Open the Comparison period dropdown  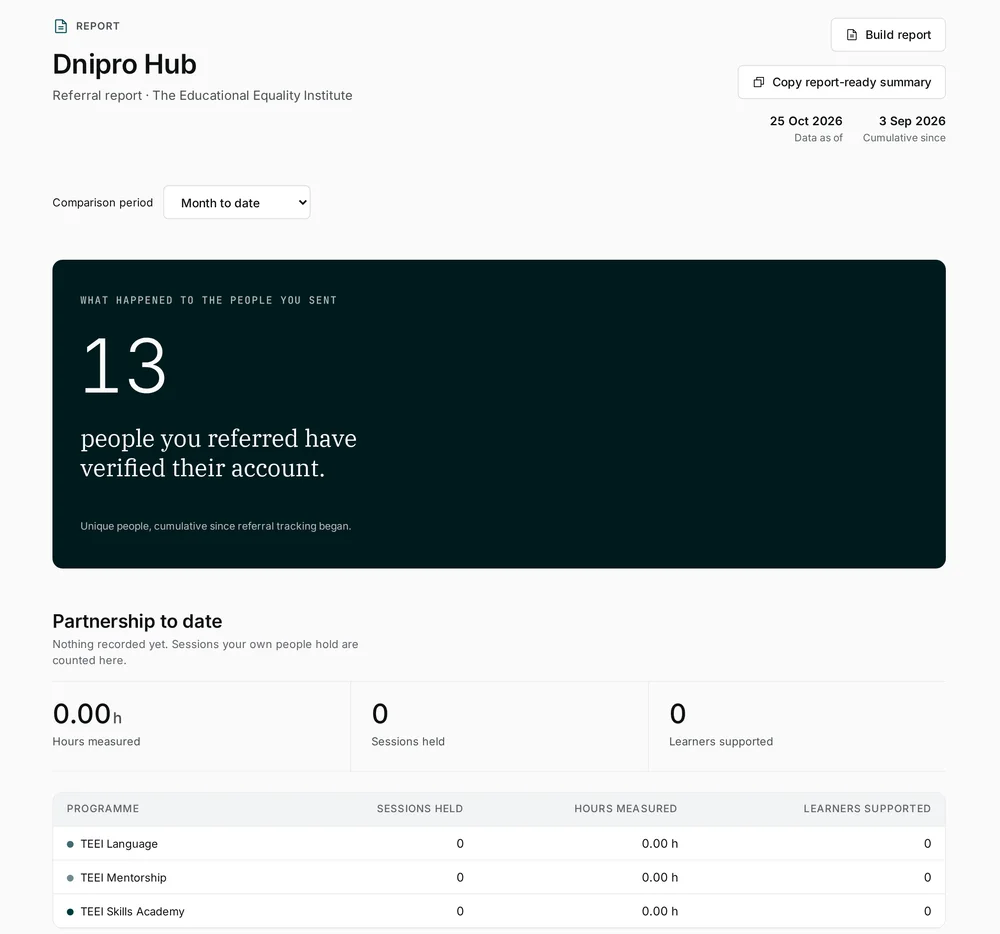pyautogui.click(x=237, y=203)
